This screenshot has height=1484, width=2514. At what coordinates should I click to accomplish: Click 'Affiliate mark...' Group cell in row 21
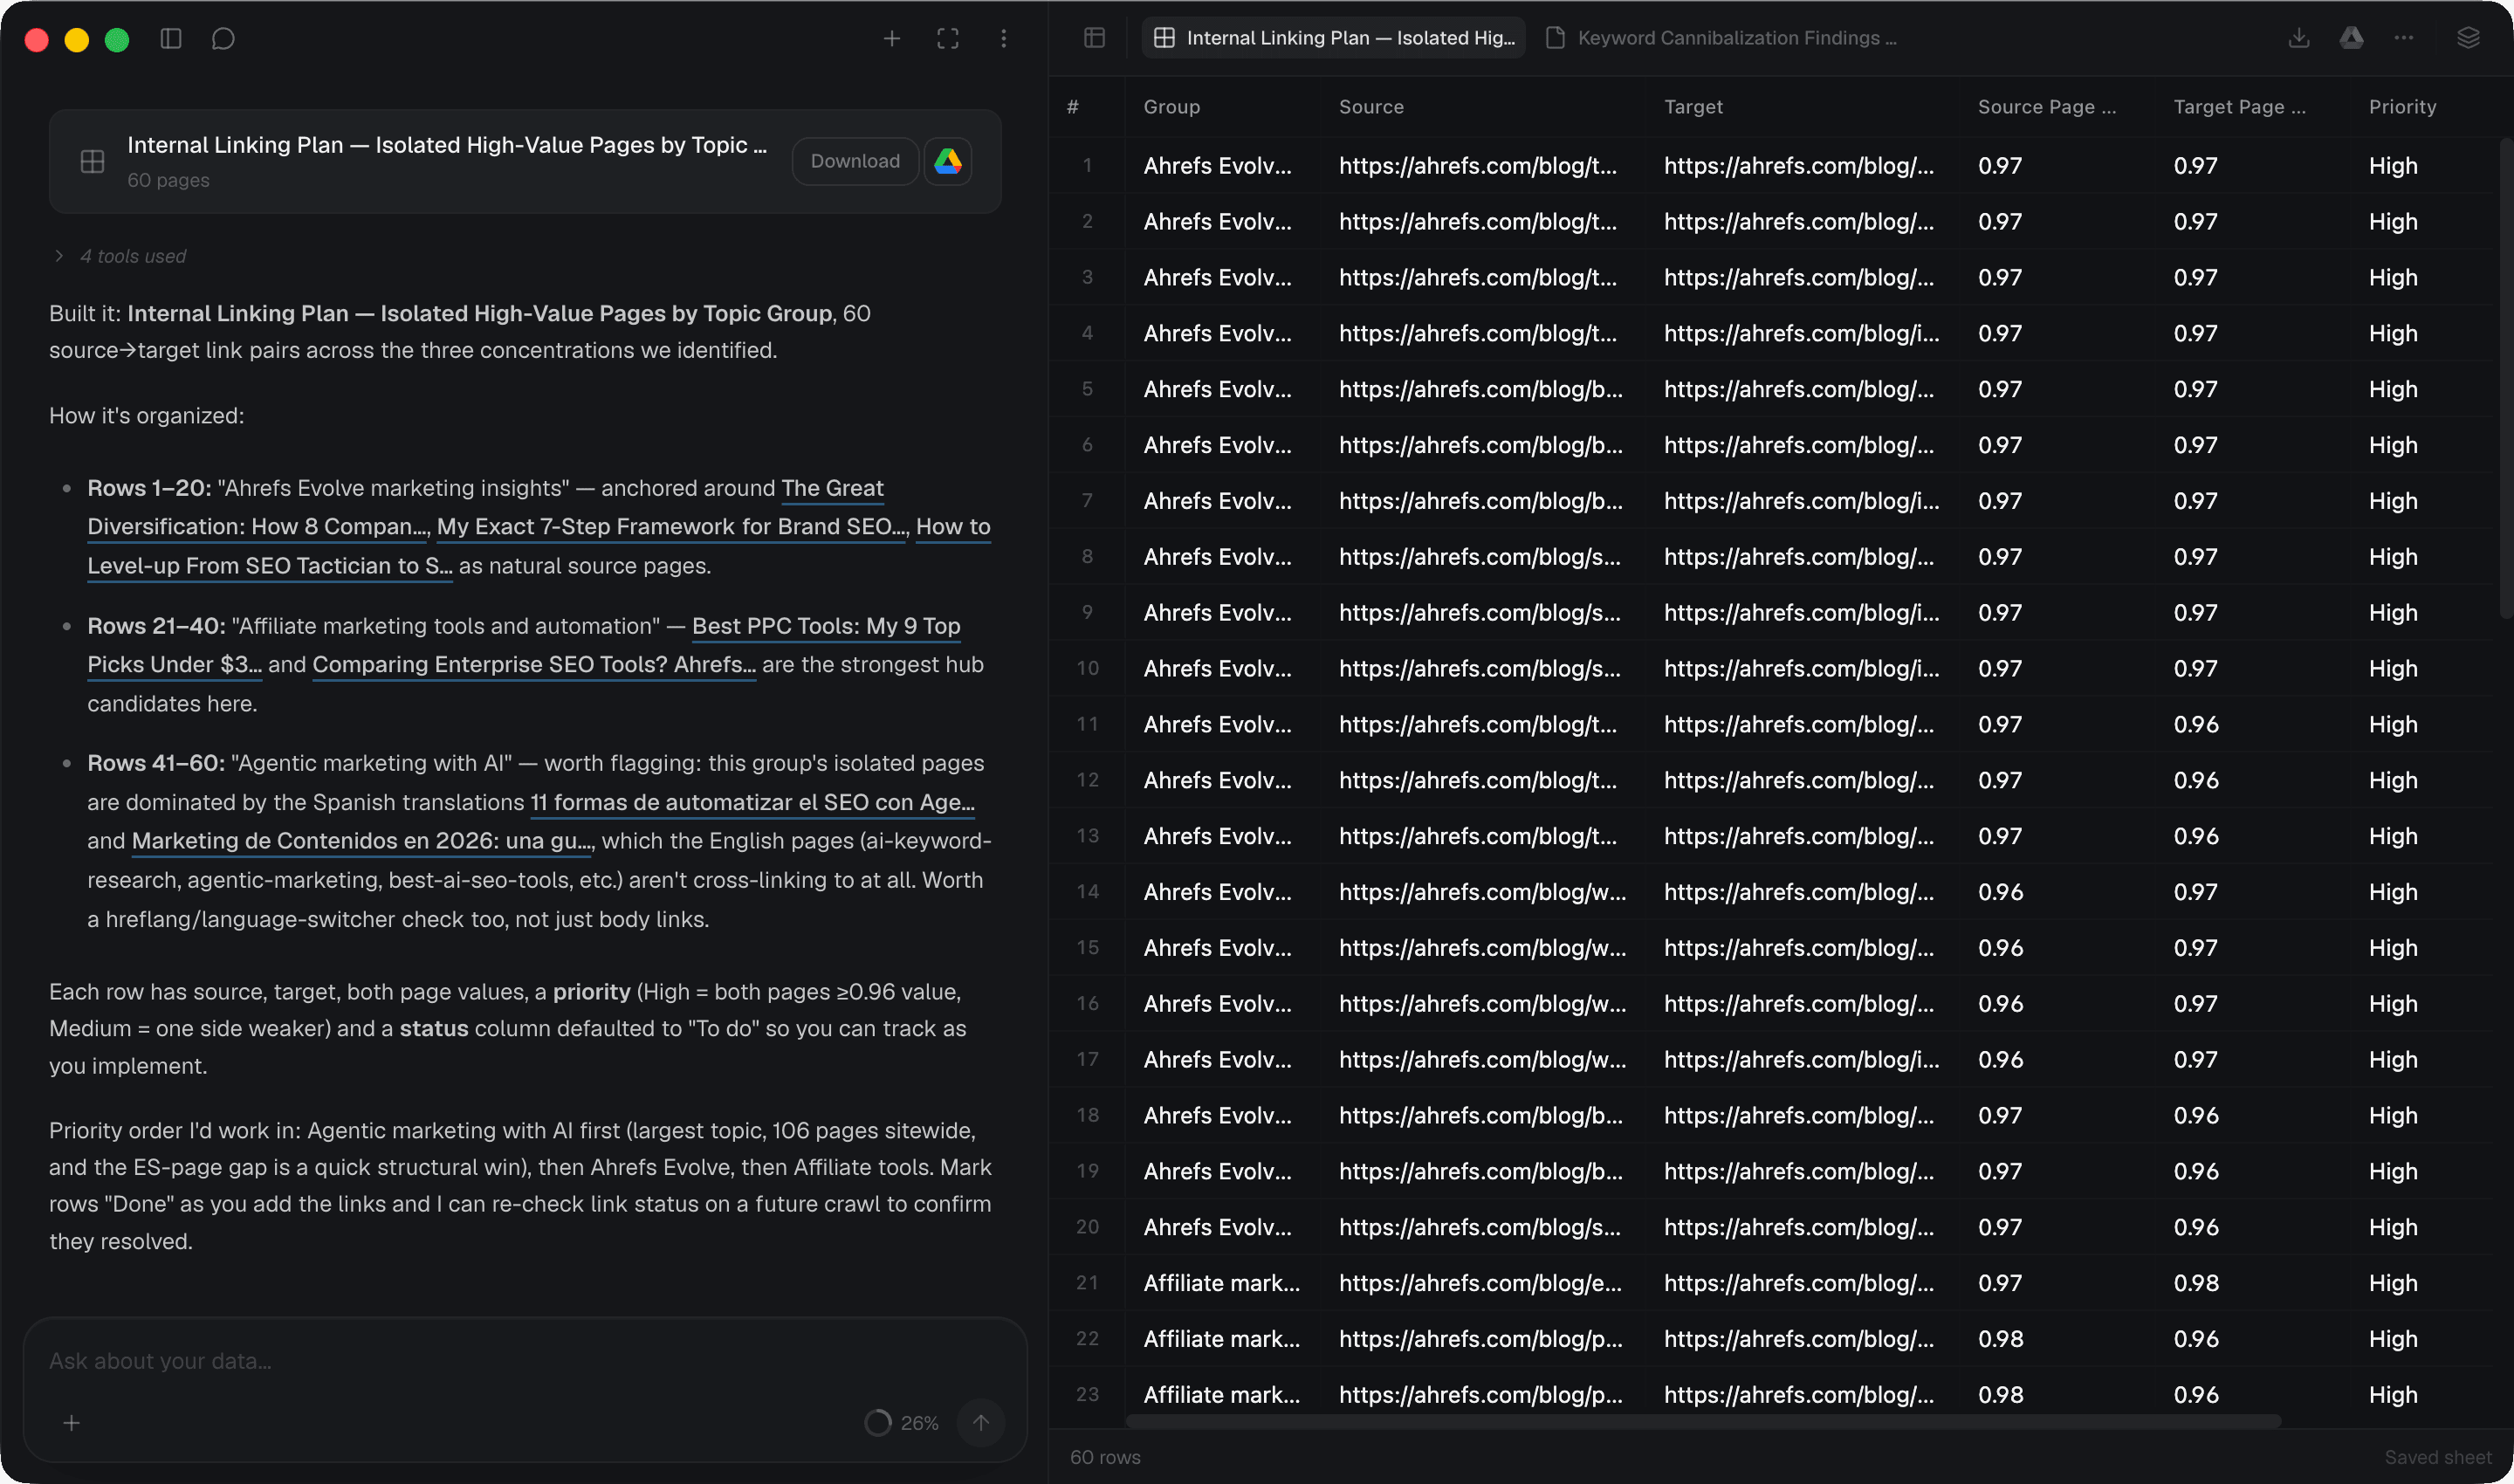click(x=1221, y=1282)
